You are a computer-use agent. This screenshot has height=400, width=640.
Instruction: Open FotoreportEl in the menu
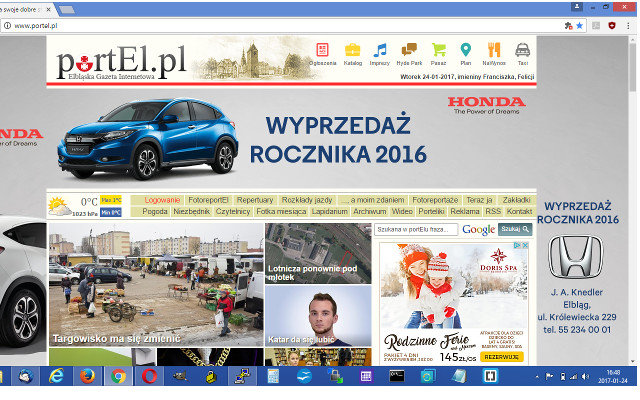[208, 200]
